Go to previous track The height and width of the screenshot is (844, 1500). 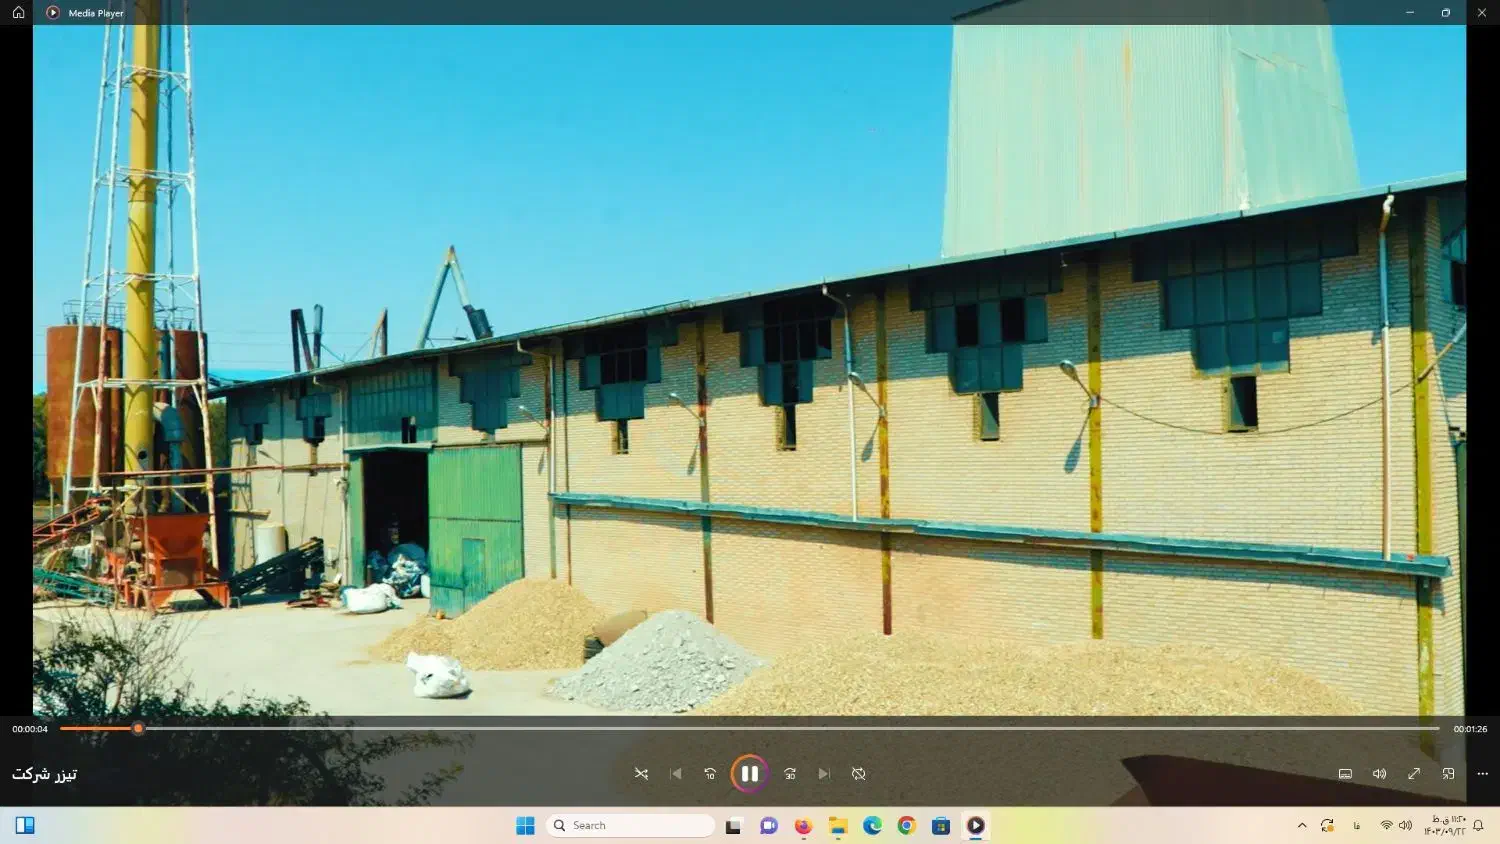click(x=676, y=774)
